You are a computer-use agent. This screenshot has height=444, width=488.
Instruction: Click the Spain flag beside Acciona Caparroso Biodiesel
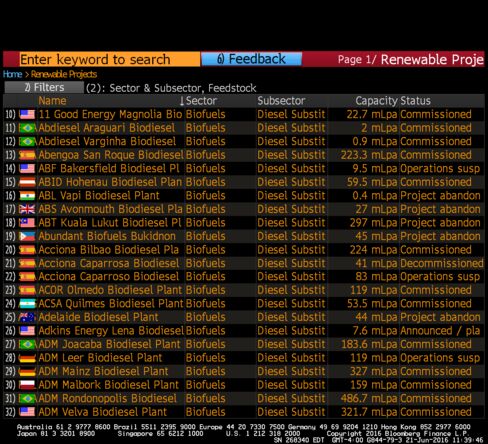[x=27, y=277]
